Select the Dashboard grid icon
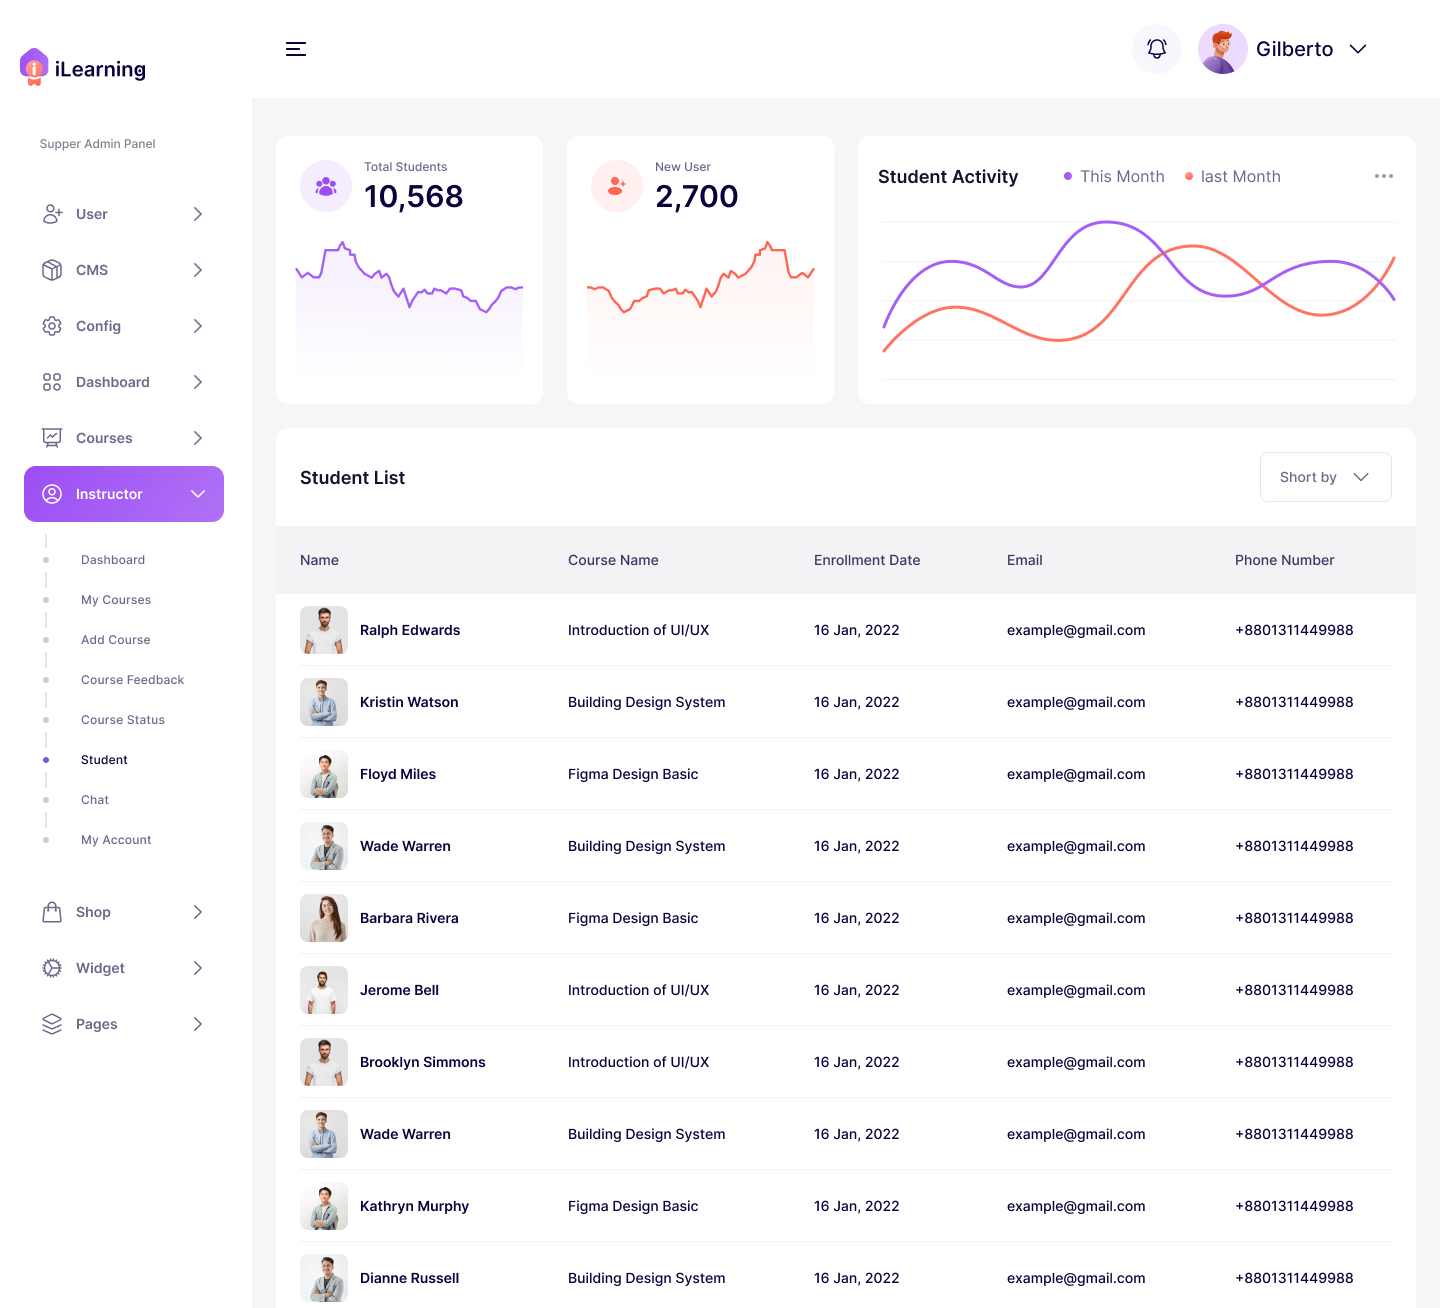 click(52, 381)
